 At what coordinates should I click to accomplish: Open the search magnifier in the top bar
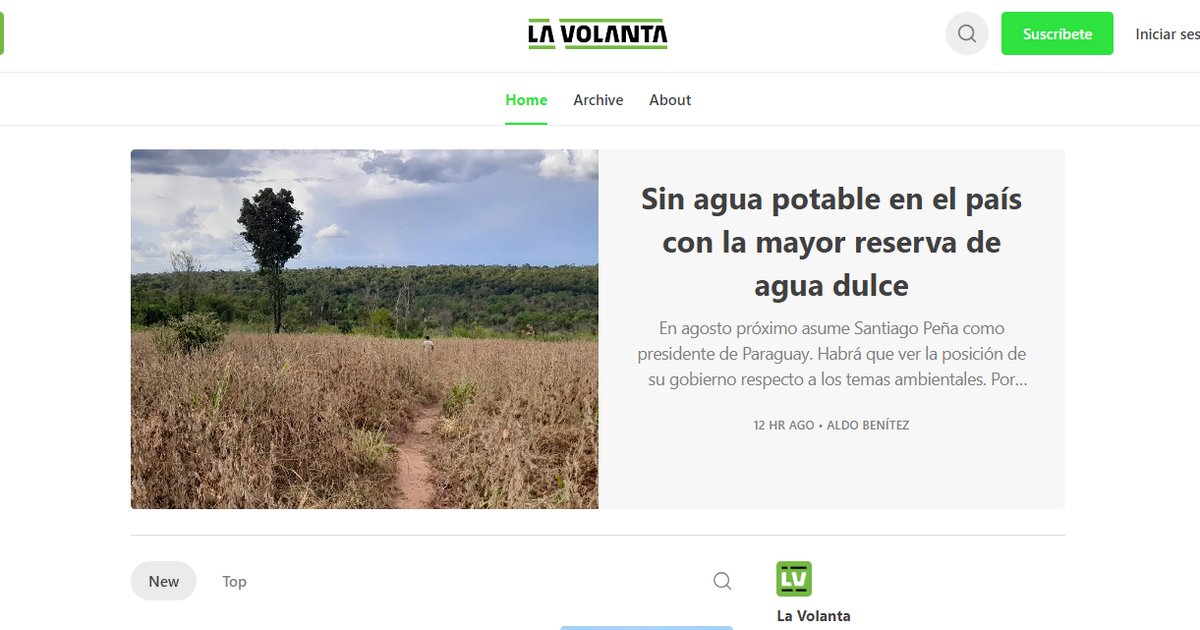pos(966,33)
